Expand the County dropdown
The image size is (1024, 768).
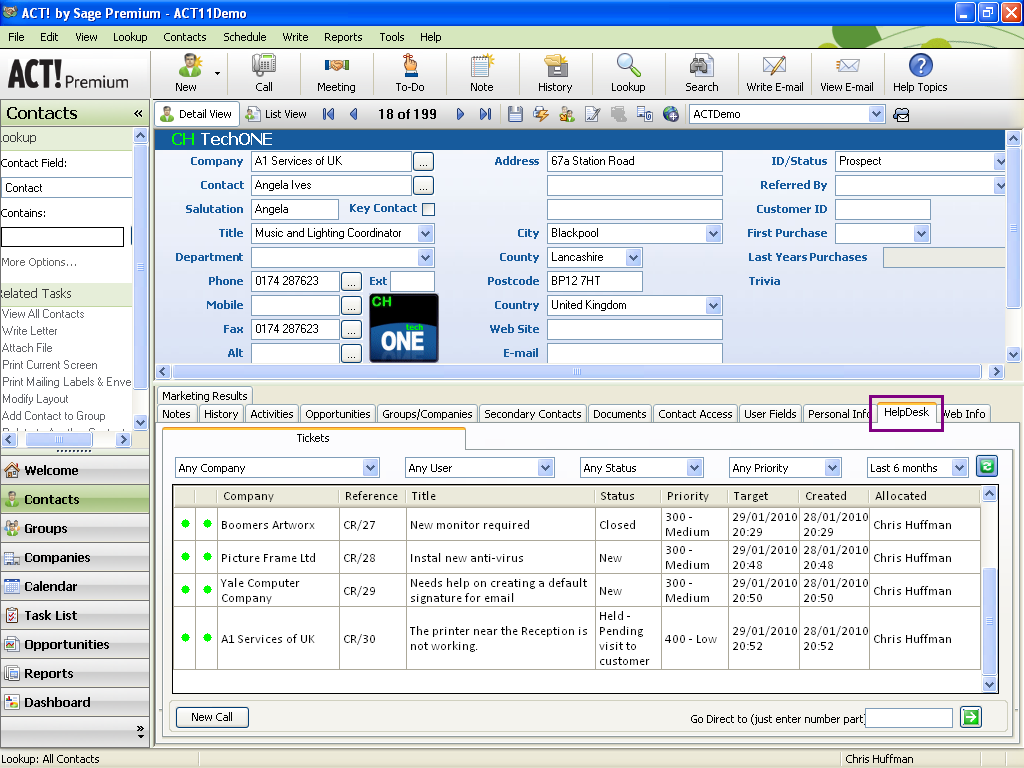click(x=633, y=257)
